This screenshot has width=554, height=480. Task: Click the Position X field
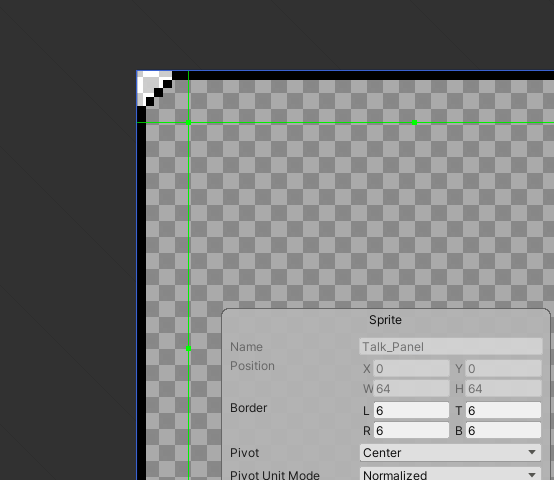(411, 368)
